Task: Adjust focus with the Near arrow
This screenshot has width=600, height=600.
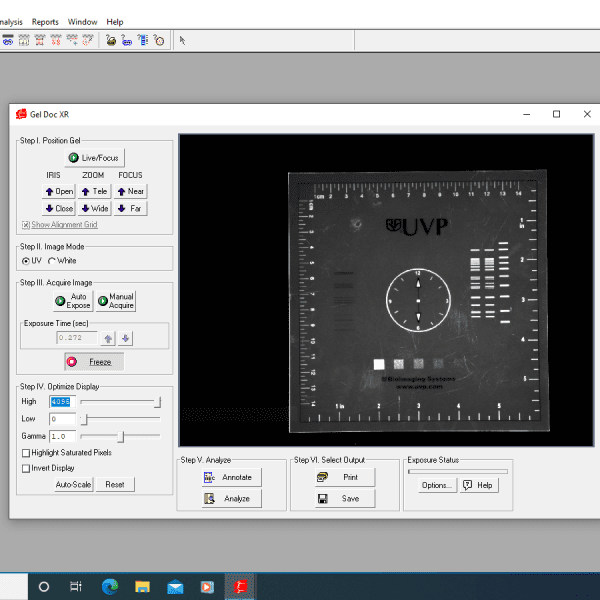Action: coord(130,191)
